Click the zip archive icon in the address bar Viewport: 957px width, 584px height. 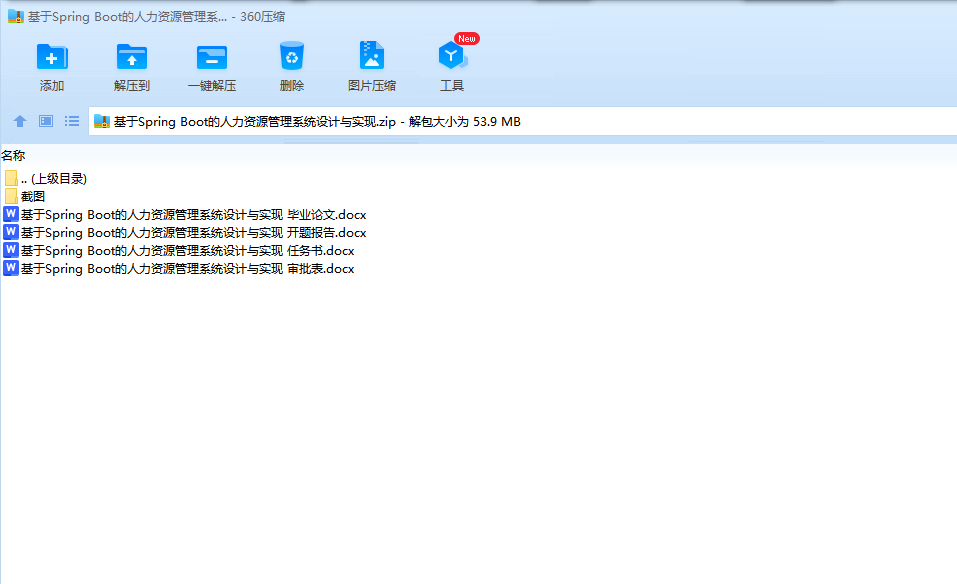click(101, 121)
